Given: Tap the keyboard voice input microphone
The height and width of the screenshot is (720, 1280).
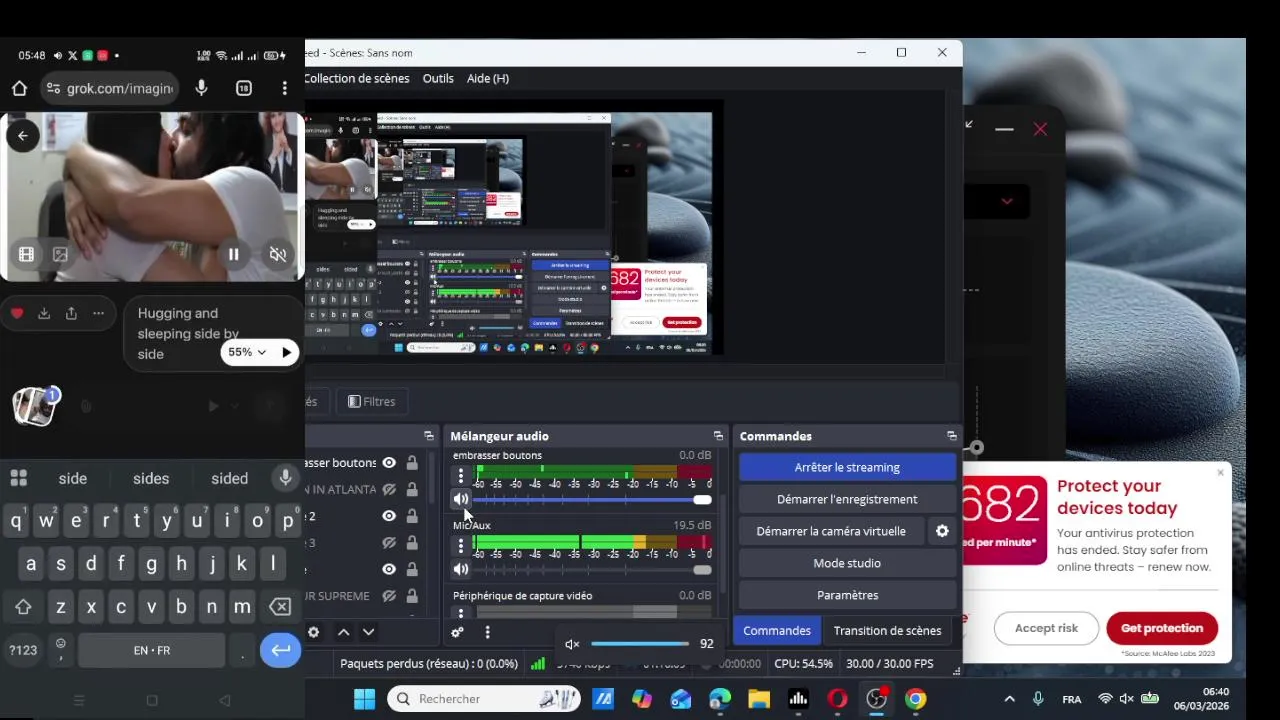Looking at the screenshot, I should (286, 478).
